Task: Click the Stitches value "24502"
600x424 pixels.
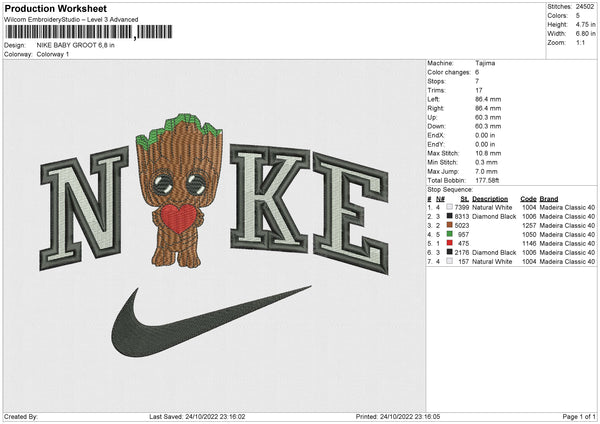Action: tap(585, 7)
